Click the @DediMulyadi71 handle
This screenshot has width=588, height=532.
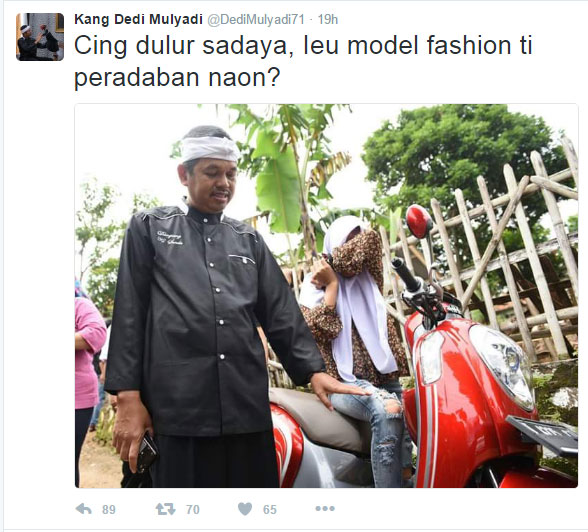click(x=256, y=19)
